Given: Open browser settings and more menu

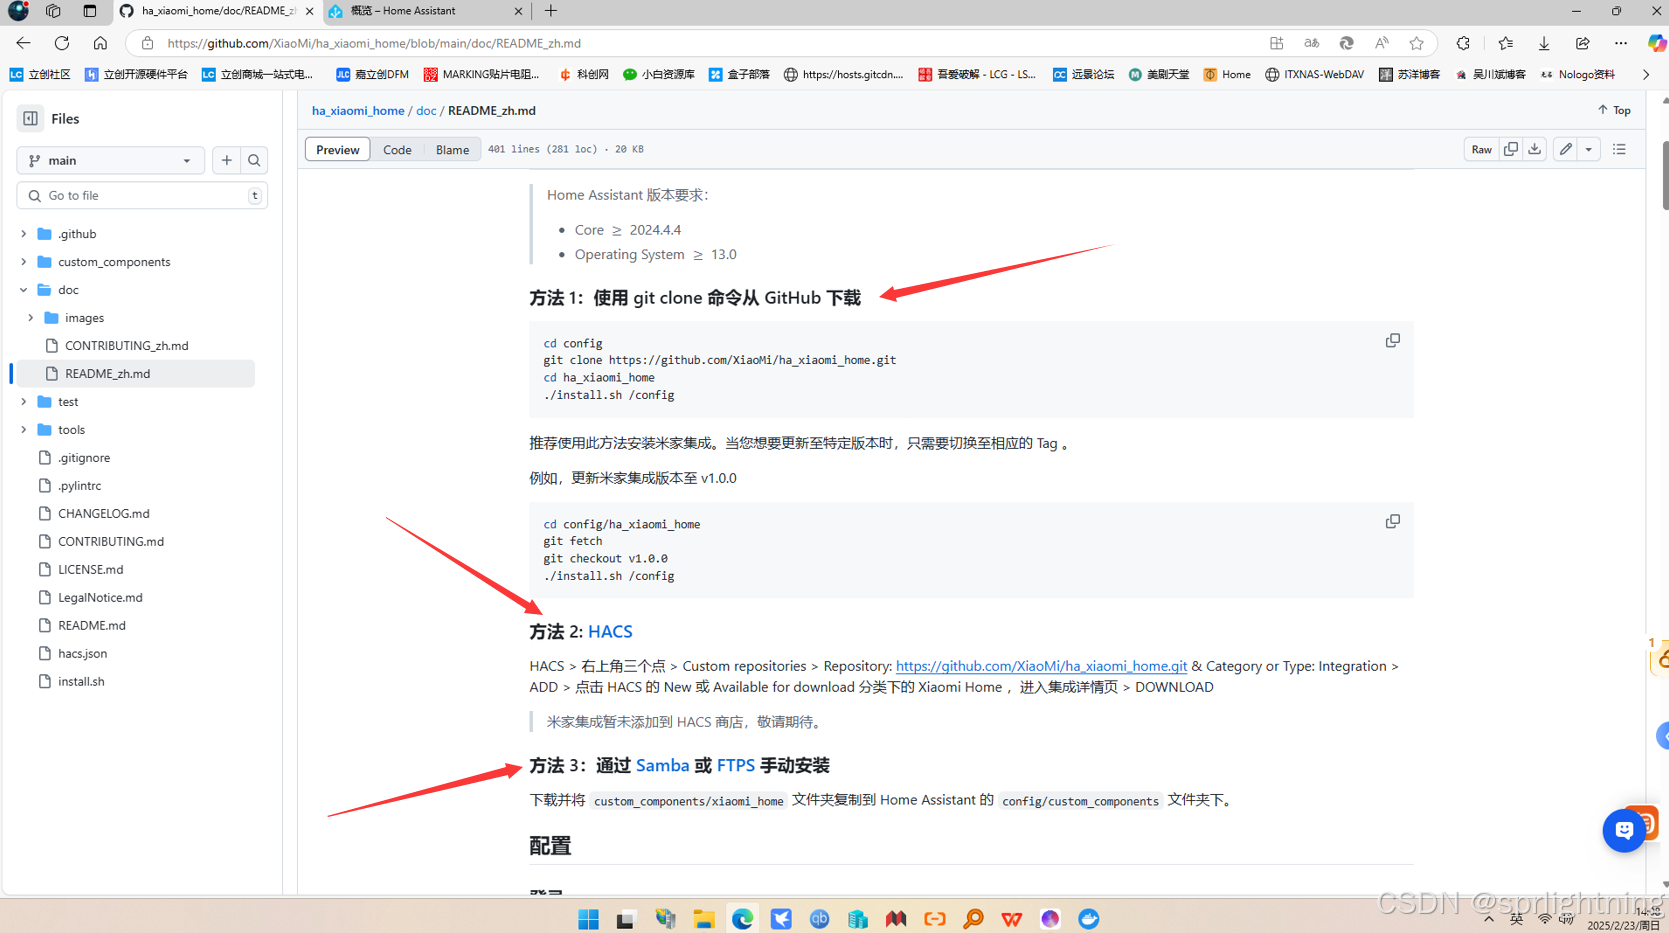Looking at the screenshot, I should tap(1620, 43).
